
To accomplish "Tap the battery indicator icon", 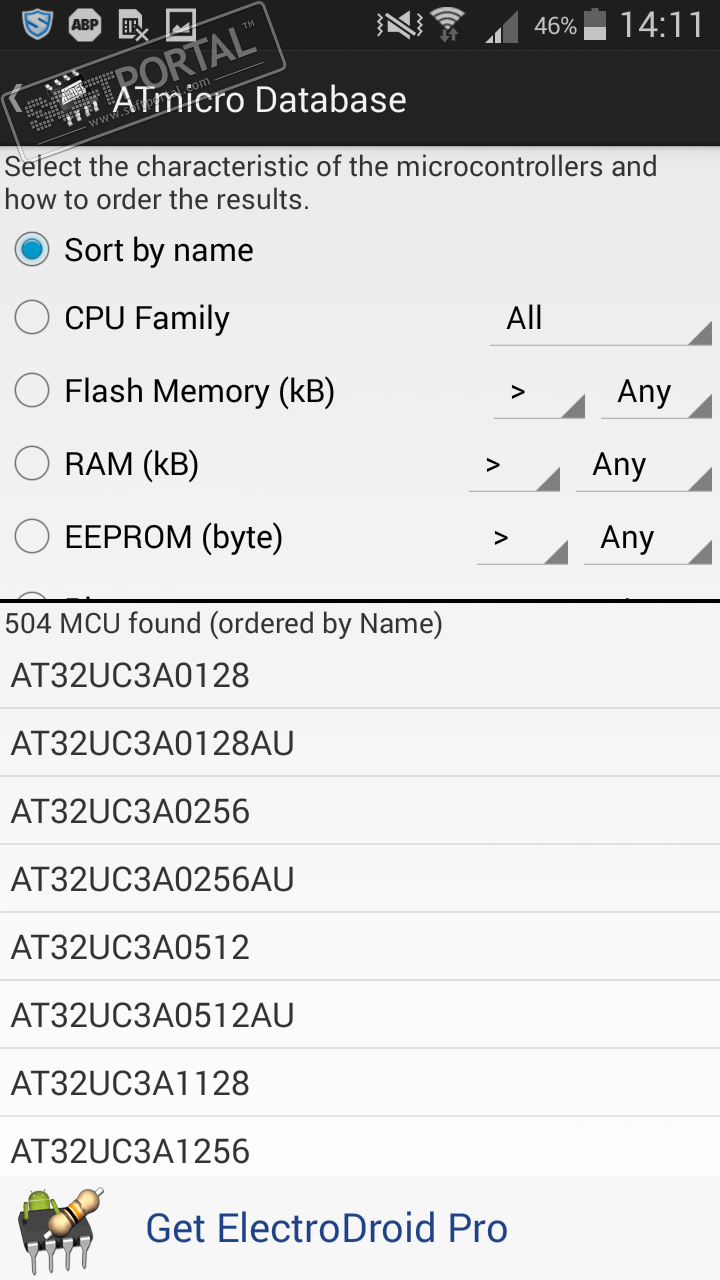I will (595, 24).
